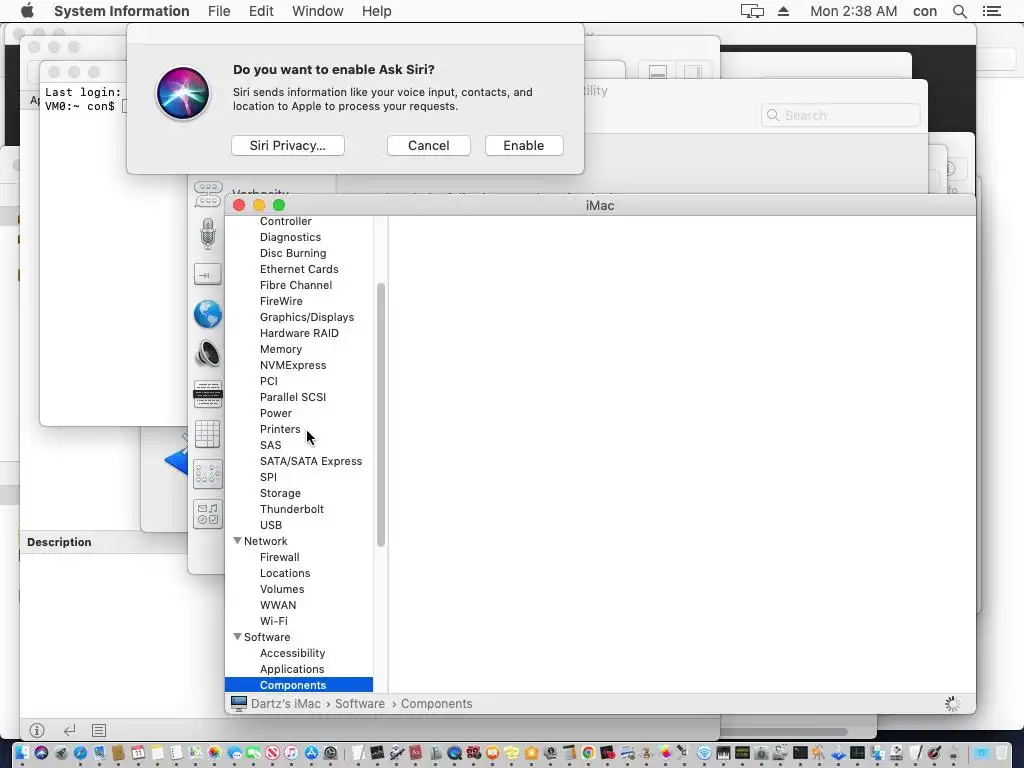Select Wi-Fi under Network

tap(274, 621)
